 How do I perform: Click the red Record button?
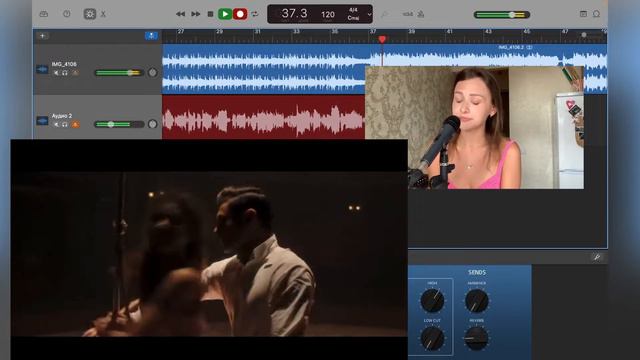tap(240, 14)
